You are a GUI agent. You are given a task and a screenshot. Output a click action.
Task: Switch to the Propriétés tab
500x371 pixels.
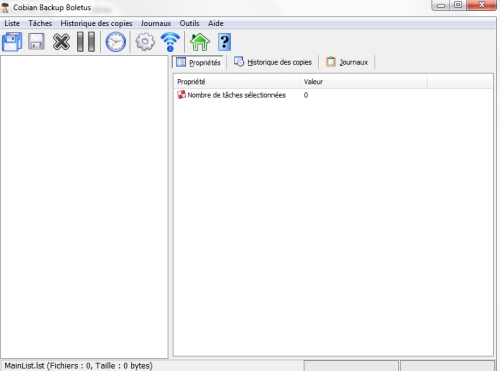198,62
